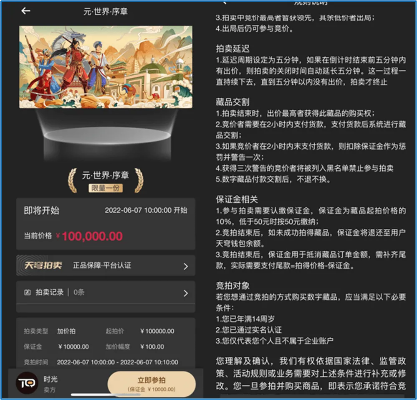Expand the 正品保障-平台认证 chevron

(x=186, y=266)
